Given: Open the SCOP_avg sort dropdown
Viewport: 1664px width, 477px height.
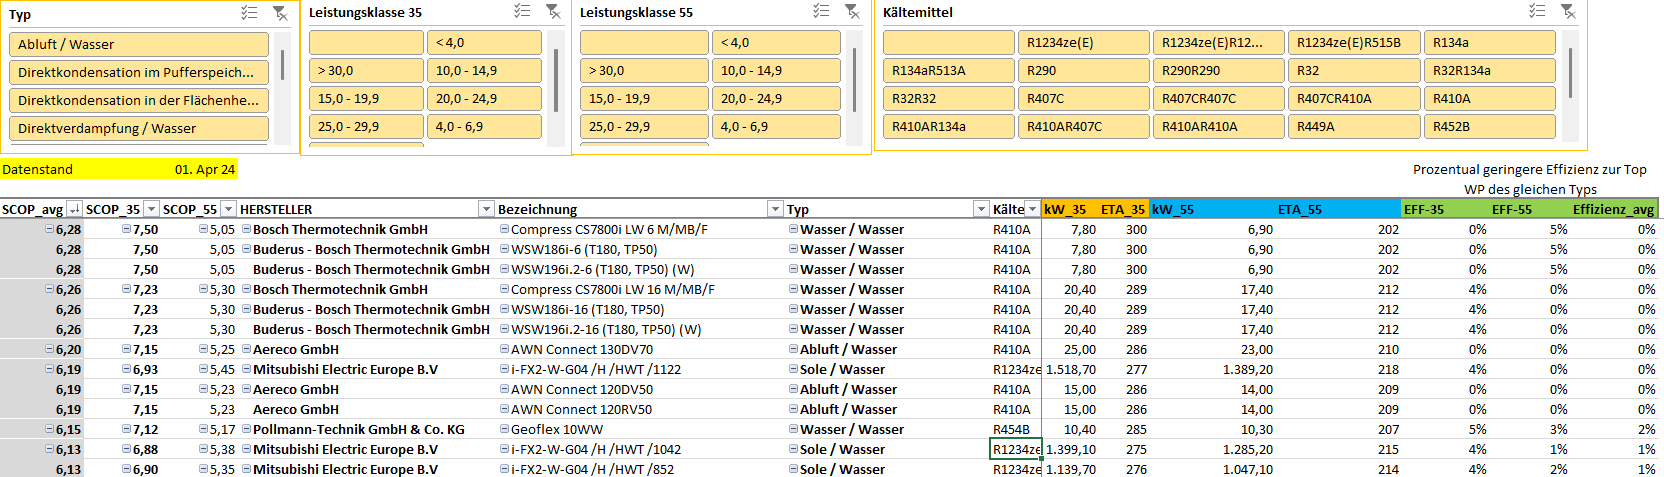Looking at the screenshot, I should [74, 209].
